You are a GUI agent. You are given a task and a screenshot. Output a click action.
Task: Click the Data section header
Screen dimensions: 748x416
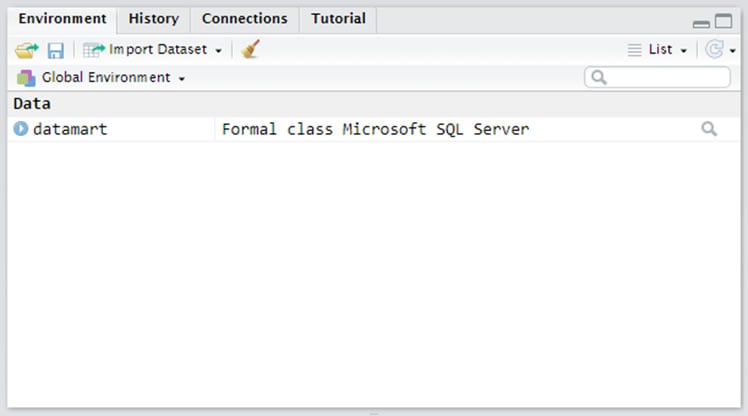click(32, 104)
